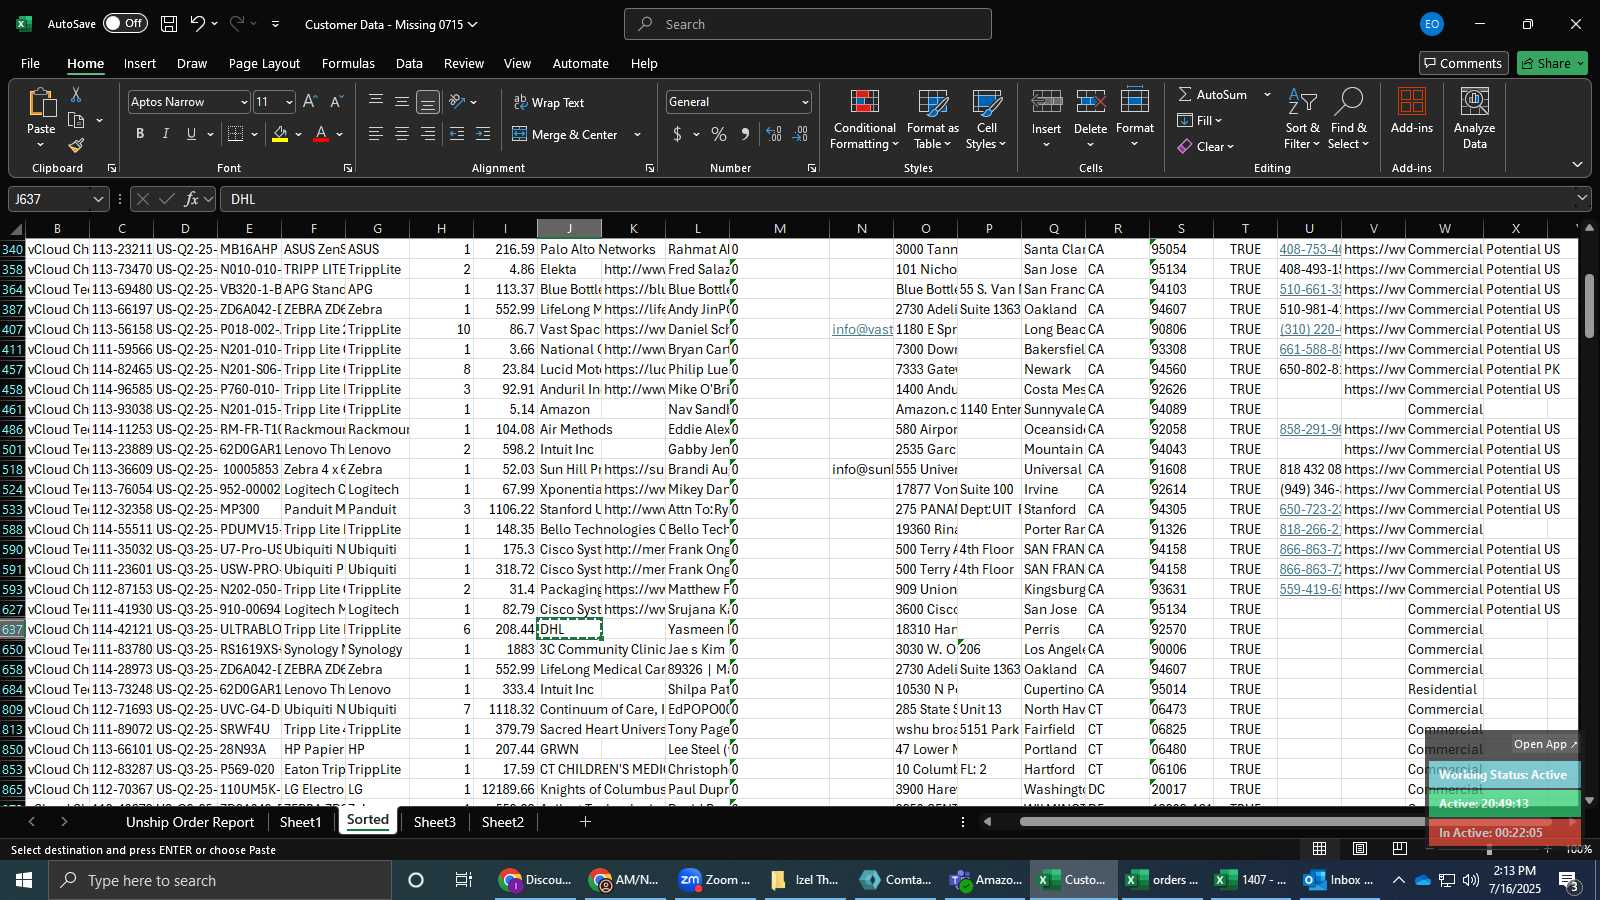Toggle Italic formatting
The width and height of the screenshot is (1600, 900).
pyautogui.click(x=165, y=134)
